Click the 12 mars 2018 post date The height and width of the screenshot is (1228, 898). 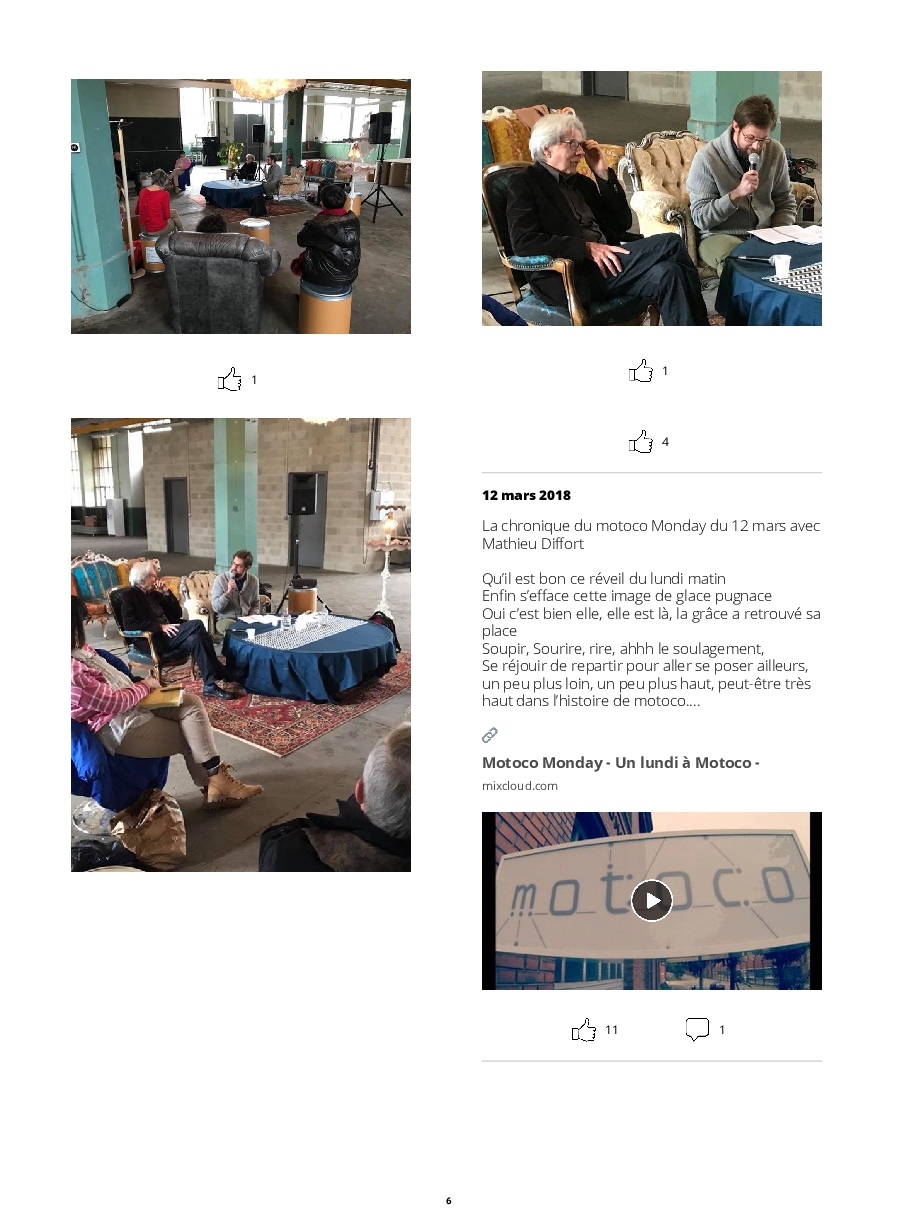[527, 495]
